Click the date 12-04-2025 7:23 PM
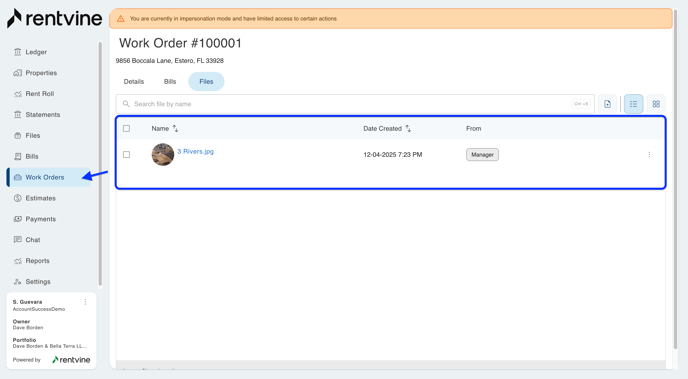This screenshot has width=688, height=379. tap(393, 154)
